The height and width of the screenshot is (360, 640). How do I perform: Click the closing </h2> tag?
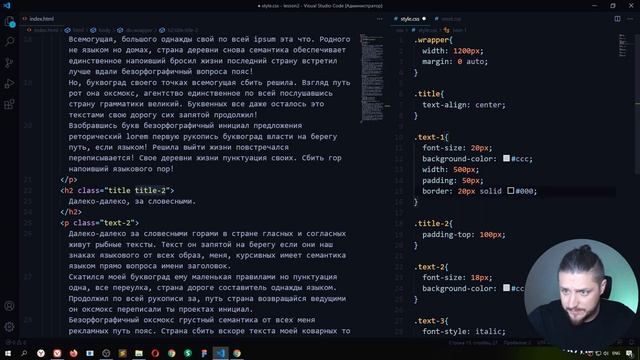click(x=71, y=212)
